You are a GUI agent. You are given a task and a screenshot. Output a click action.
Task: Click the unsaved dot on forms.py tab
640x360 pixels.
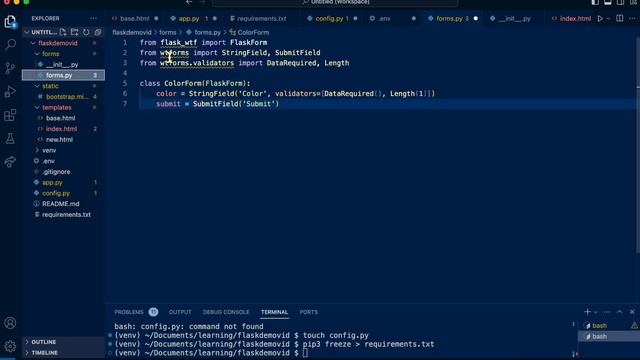[x=476, y=18]
